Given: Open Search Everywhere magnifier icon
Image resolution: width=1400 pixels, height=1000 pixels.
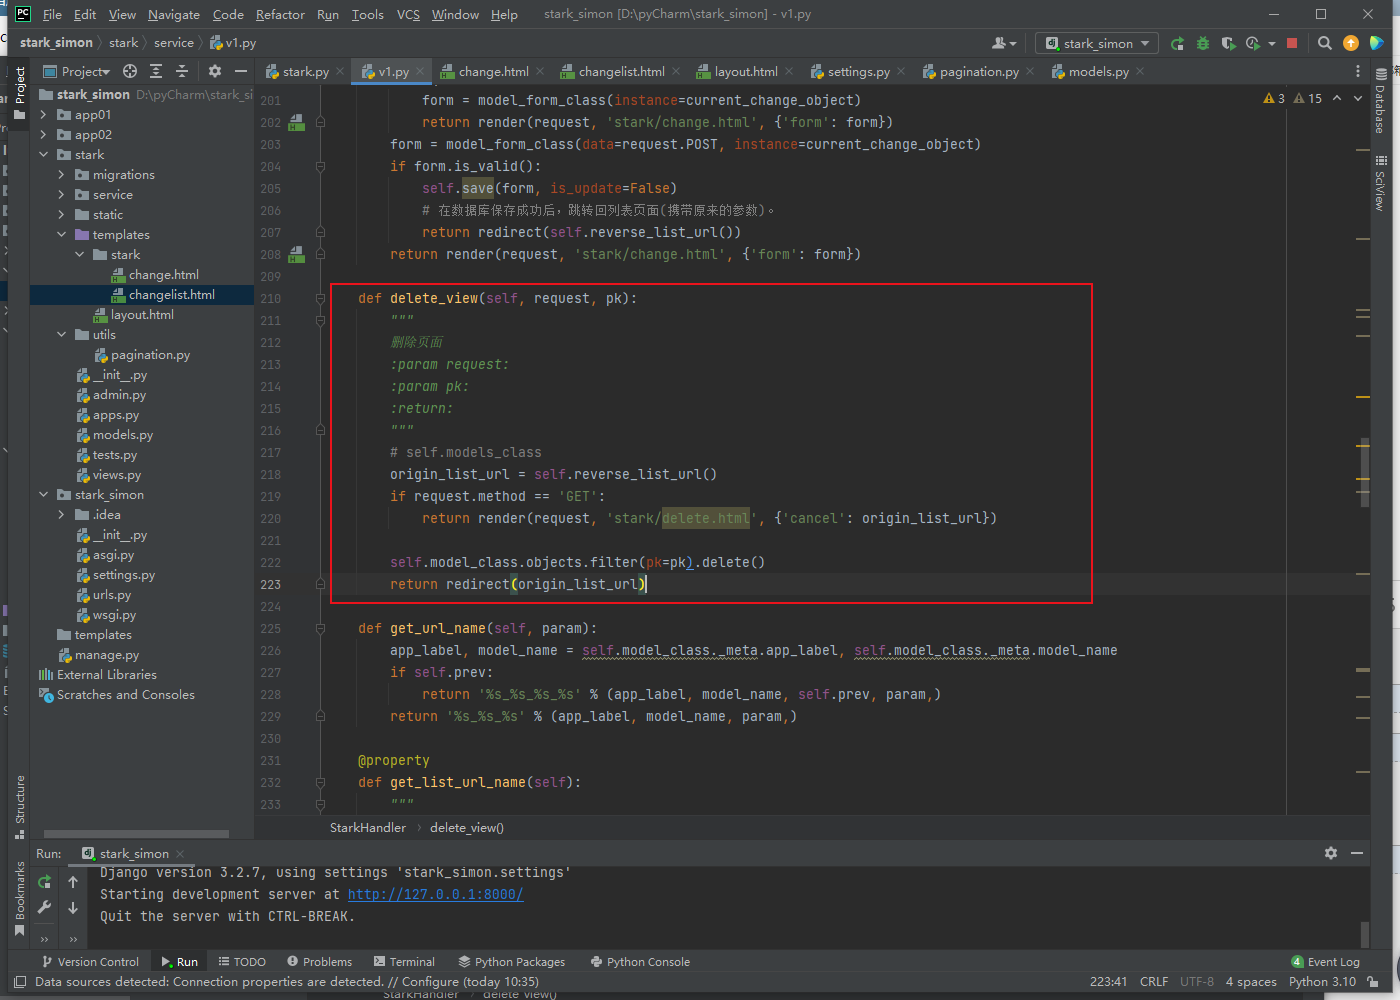Looking at the screenshot, I should pos(1325,43).
